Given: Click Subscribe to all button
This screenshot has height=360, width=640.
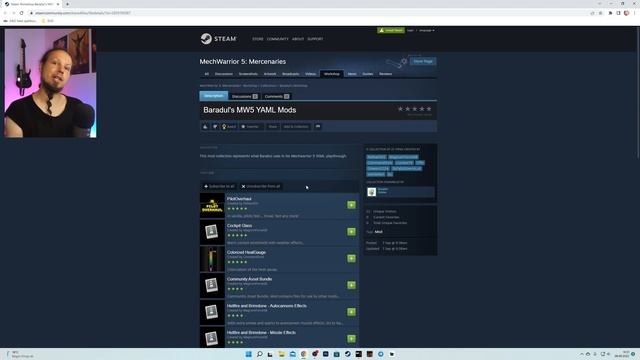Looking at the screenshot, I should [x=220, y=187].
